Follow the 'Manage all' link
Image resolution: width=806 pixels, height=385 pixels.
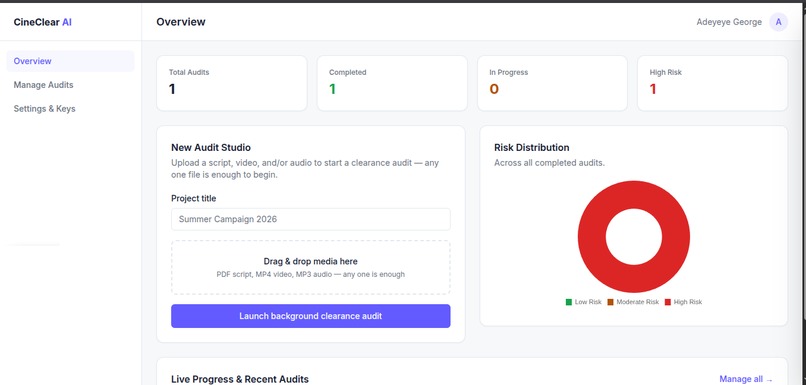tap(746, 379)
